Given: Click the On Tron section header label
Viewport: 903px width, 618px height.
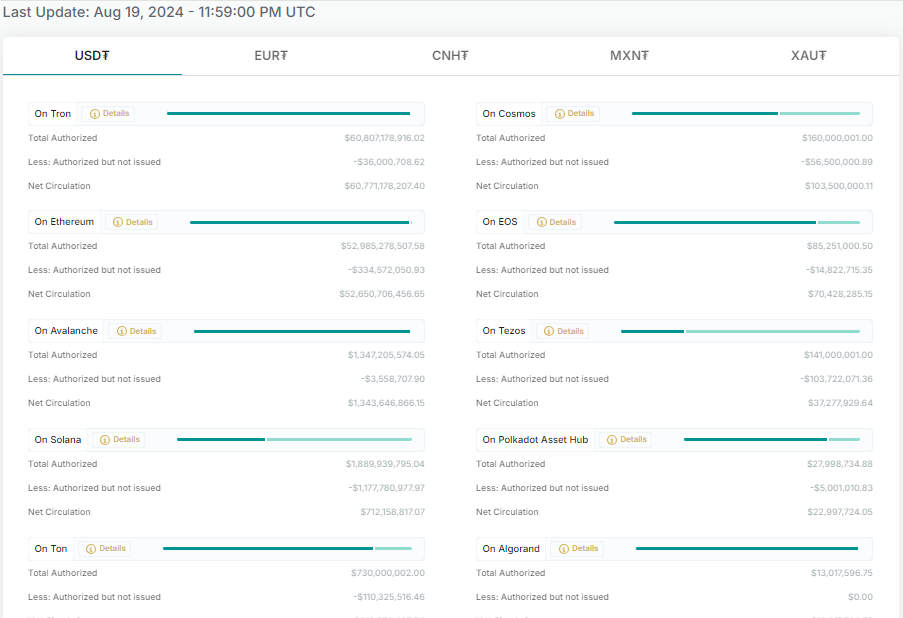Looking at the screenshot, I should tap(53, 114).
